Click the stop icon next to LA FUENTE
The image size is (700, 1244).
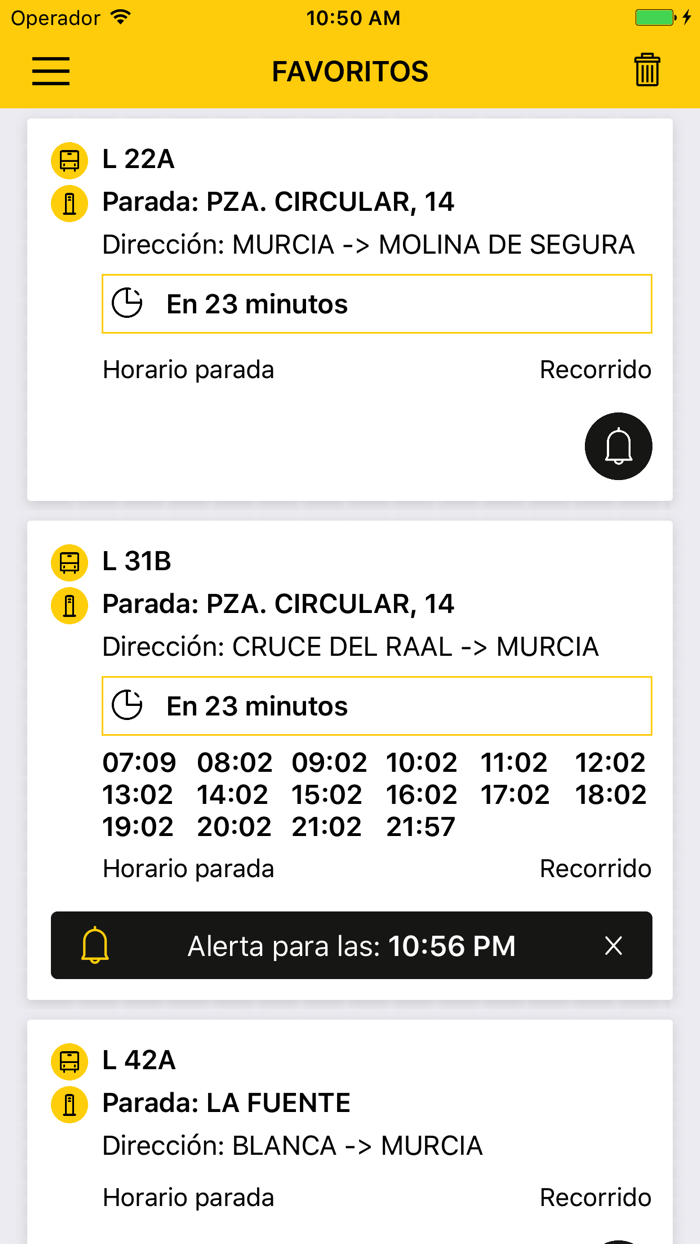(x=68, y=1103)
